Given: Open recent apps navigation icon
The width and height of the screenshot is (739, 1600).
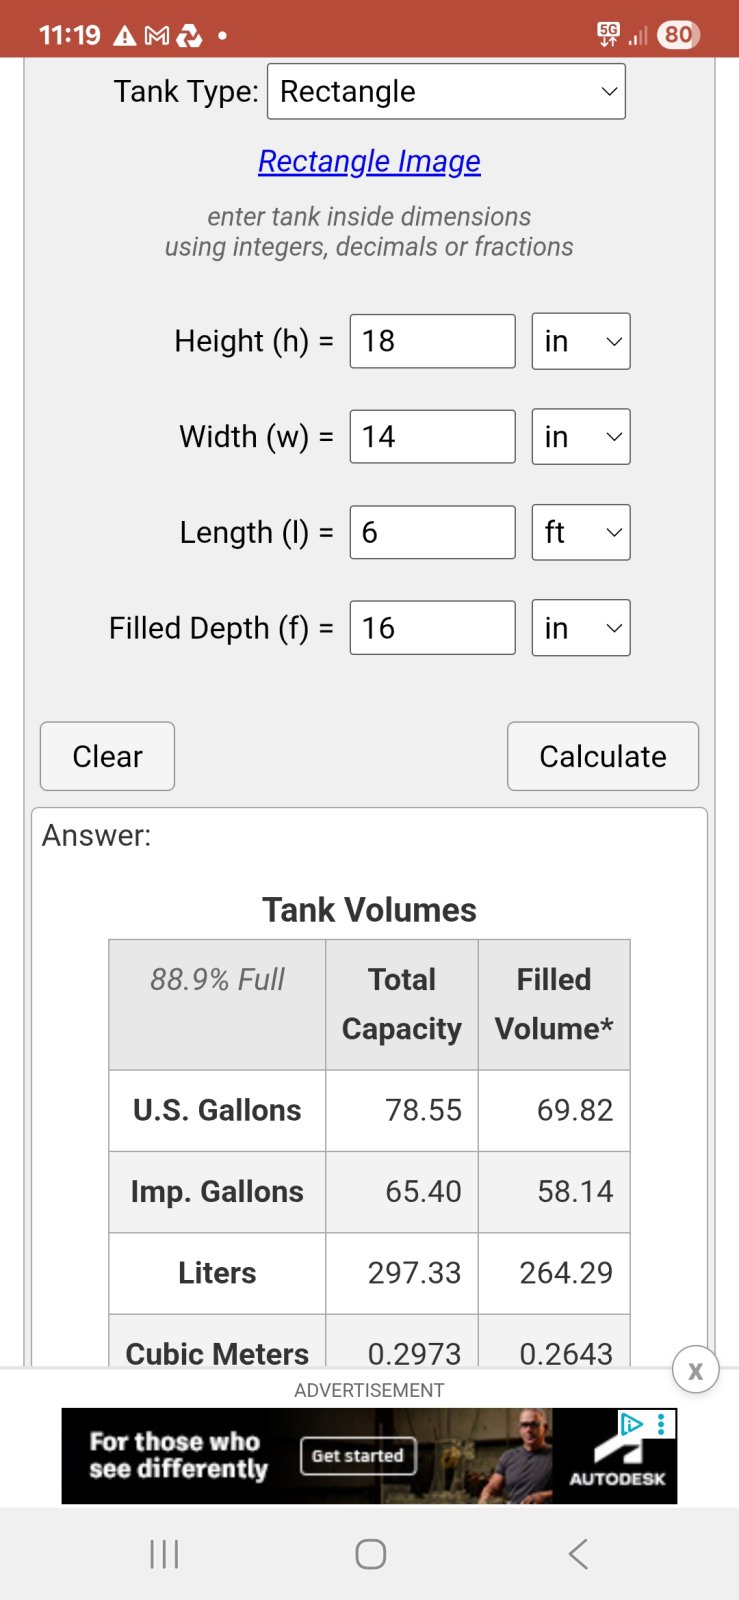Looking at the screenshot, I should 164,1554.
